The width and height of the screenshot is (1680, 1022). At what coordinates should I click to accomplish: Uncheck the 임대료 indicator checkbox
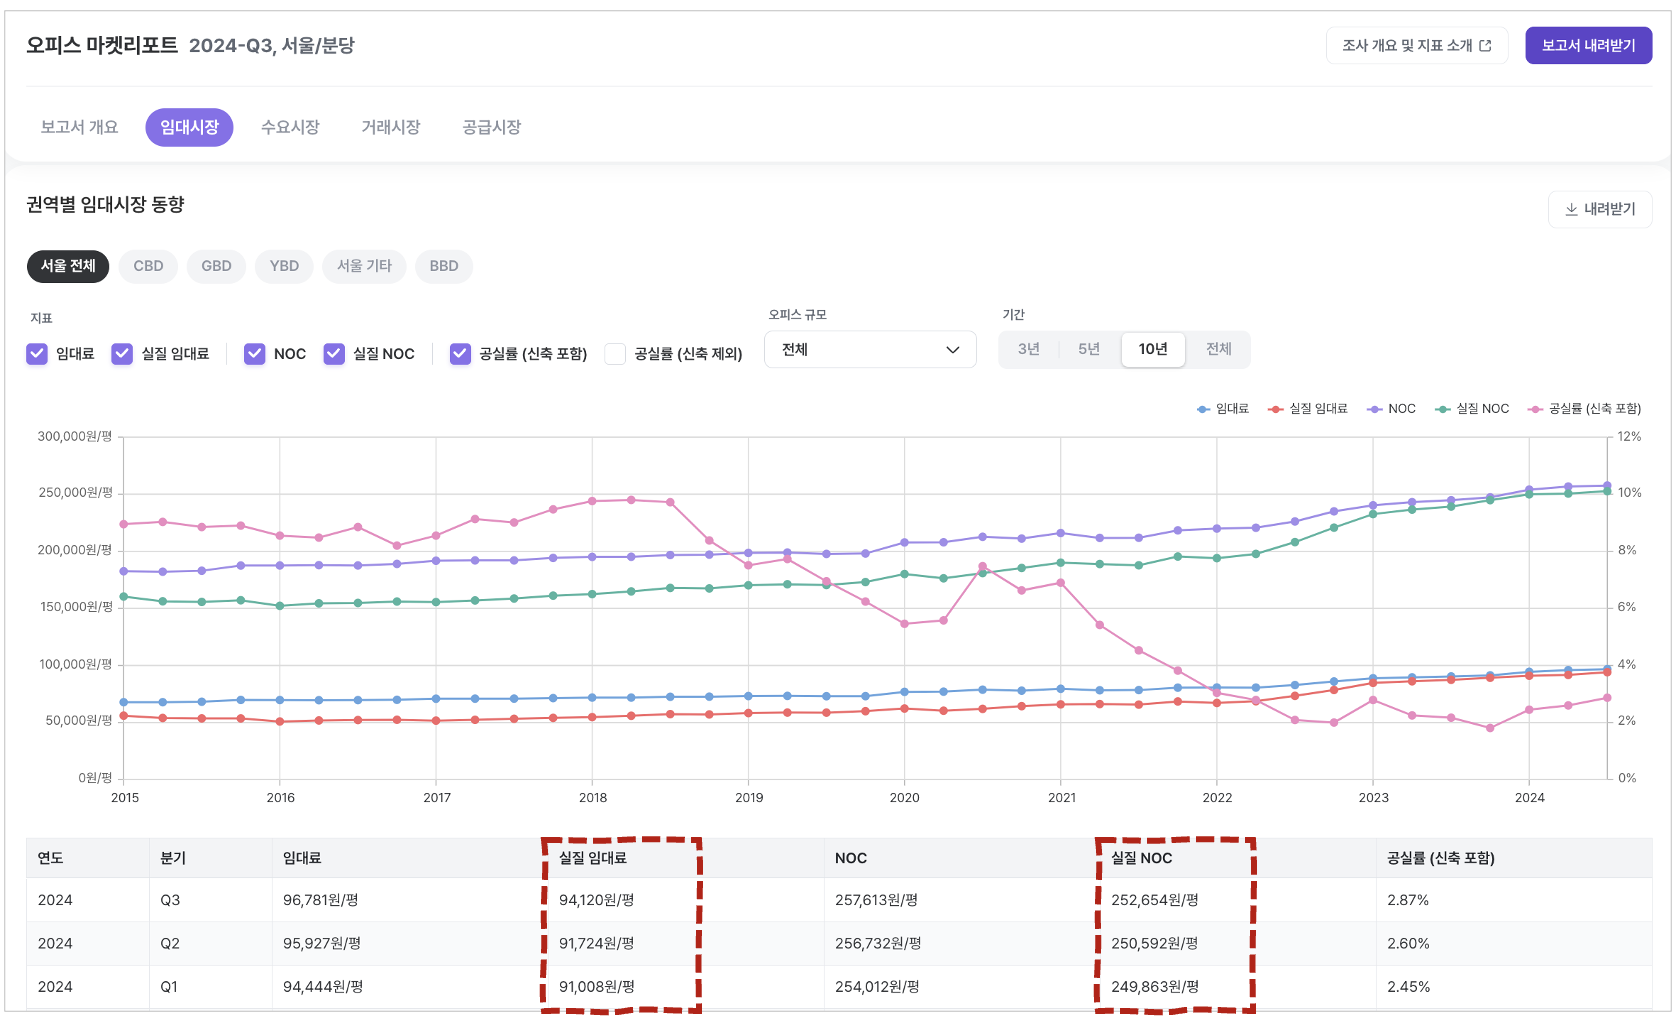point(37,354)
